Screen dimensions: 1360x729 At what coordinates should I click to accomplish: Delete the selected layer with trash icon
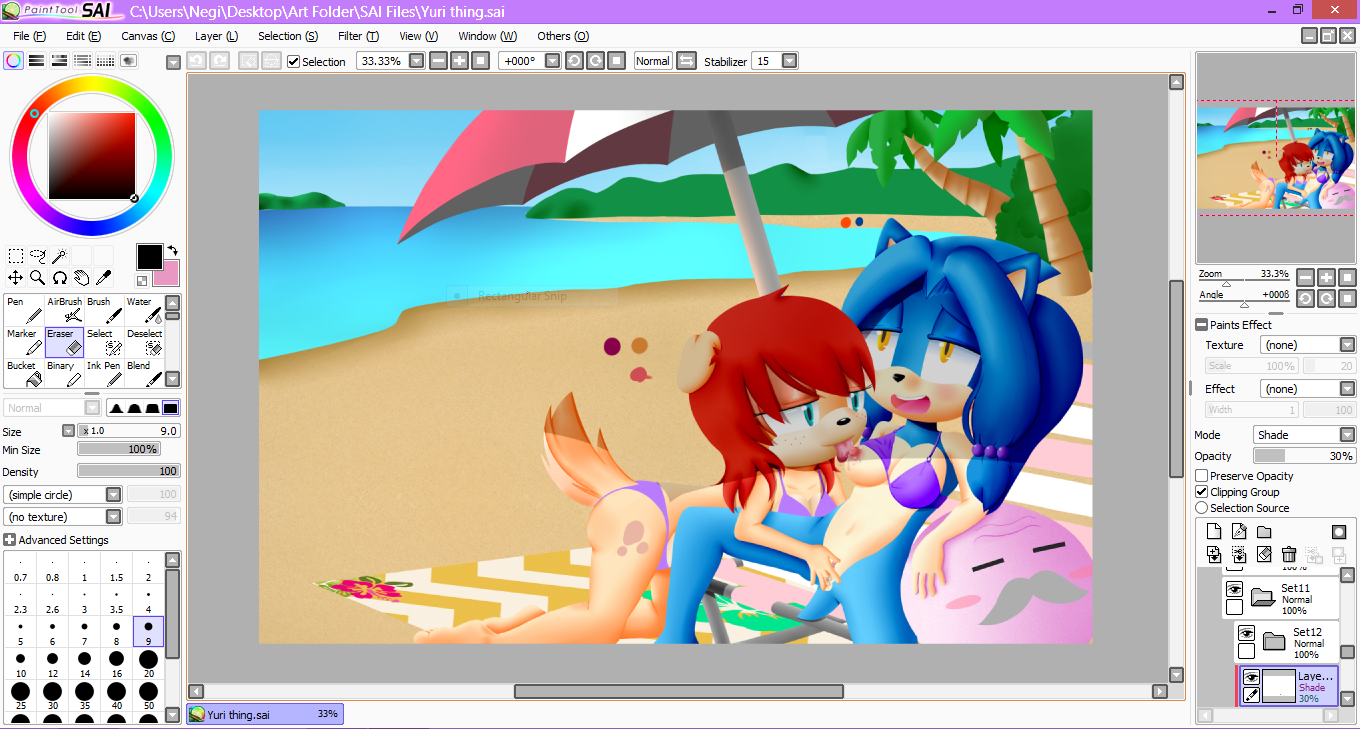(x=1289, y=554)
